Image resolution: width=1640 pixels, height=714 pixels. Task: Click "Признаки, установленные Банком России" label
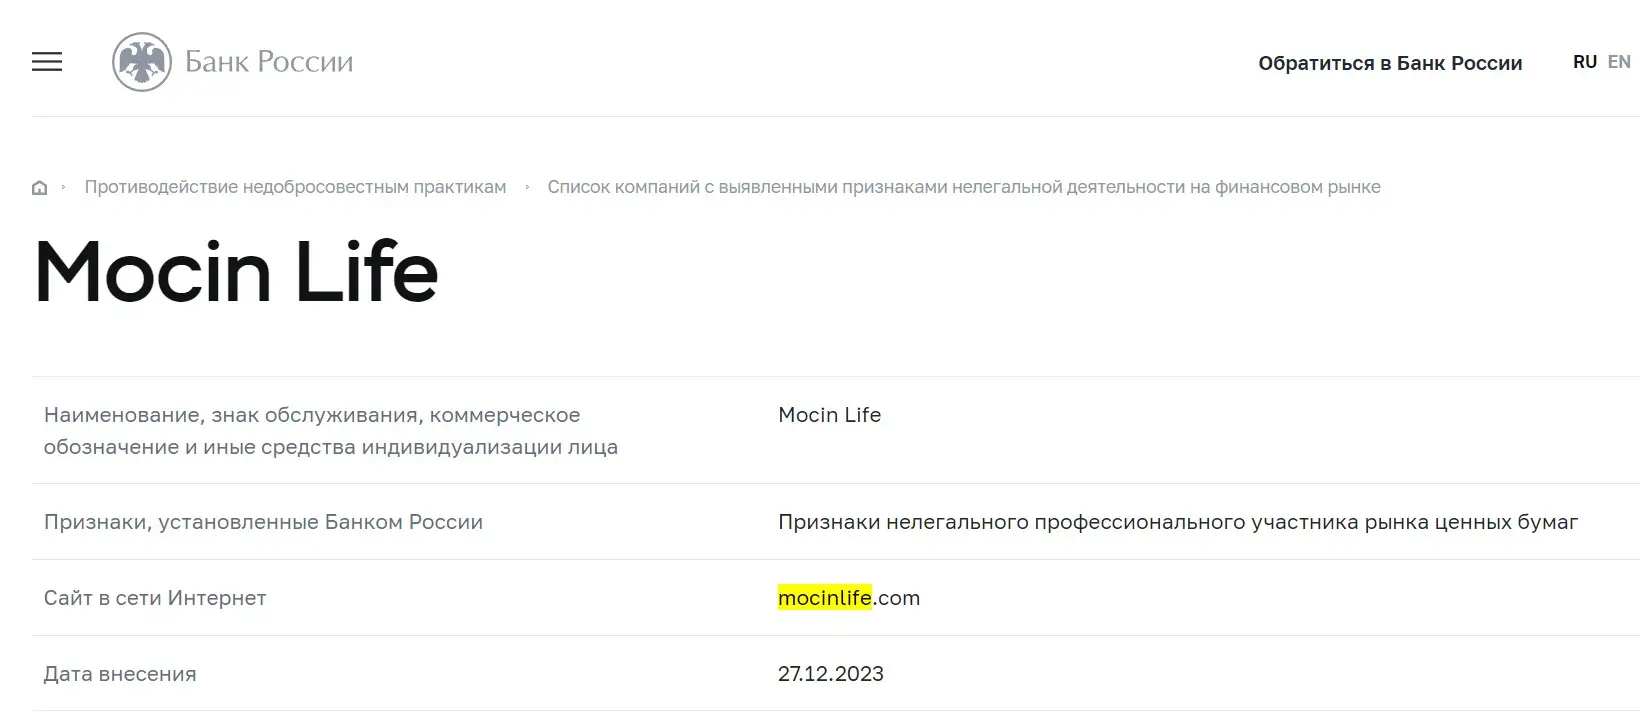pos(263,522)
